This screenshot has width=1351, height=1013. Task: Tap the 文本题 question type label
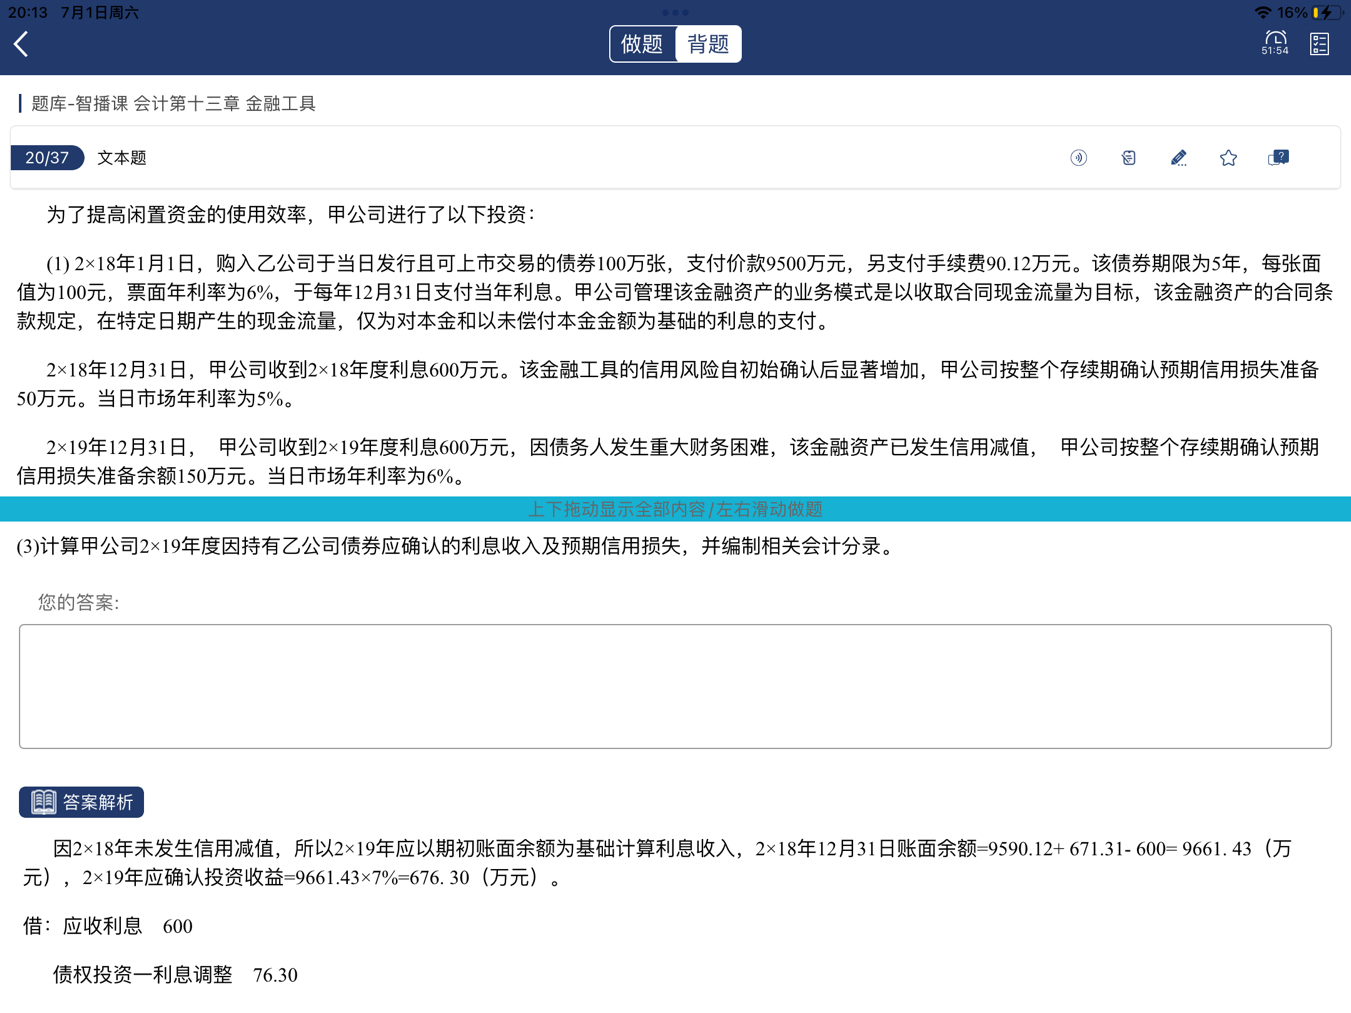pos(122,158)
